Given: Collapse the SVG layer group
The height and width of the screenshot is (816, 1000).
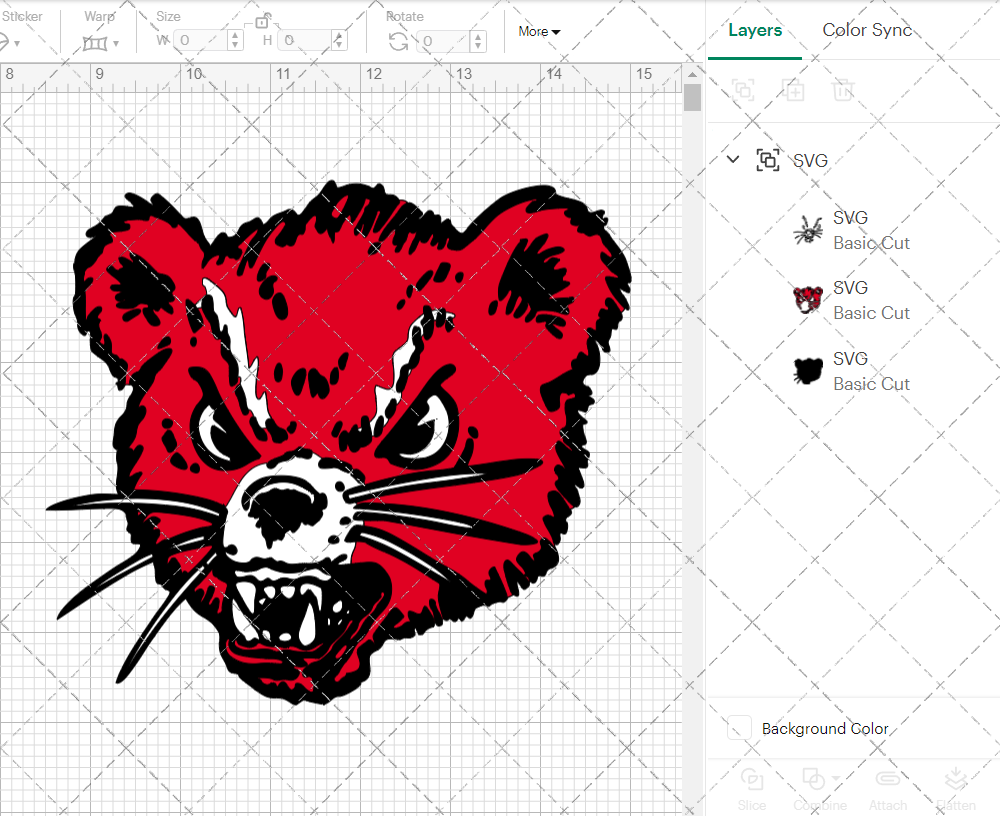Looking at the screenshot, I should click(x=732, y=159).
